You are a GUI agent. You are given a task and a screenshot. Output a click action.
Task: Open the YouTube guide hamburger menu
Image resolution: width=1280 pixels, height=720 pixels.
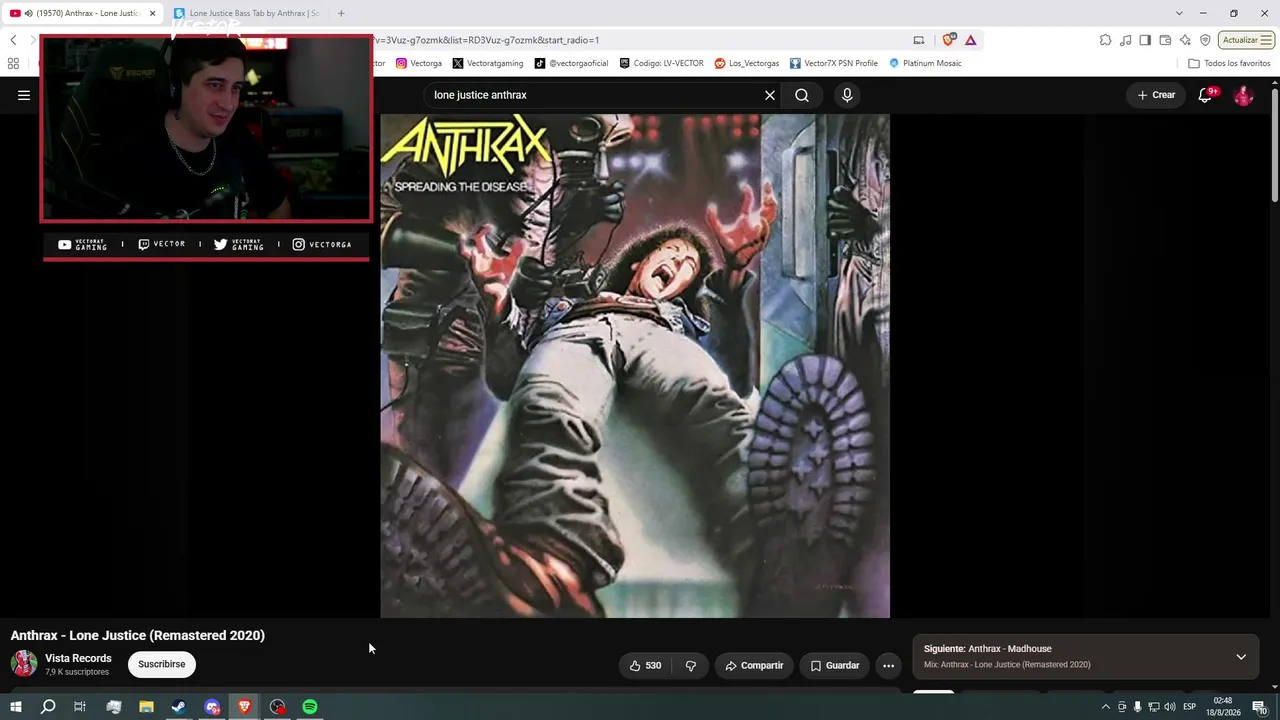(x=24, y=95)
